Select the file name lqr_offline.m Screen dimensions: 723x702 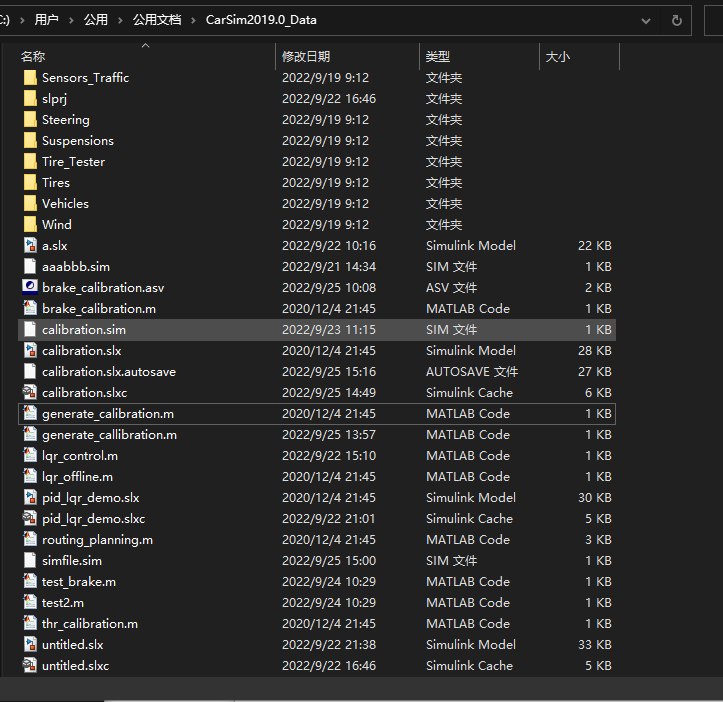click(x=77, y=476)
